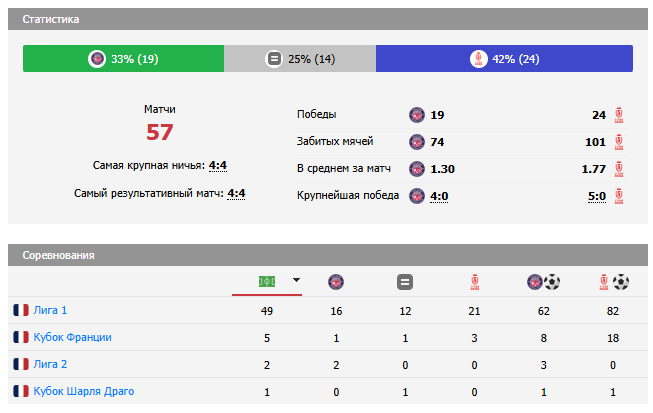This screenshot has height=413, width=653.
Task: Sort by red team goals scored column
Action: tap(613, 282)
